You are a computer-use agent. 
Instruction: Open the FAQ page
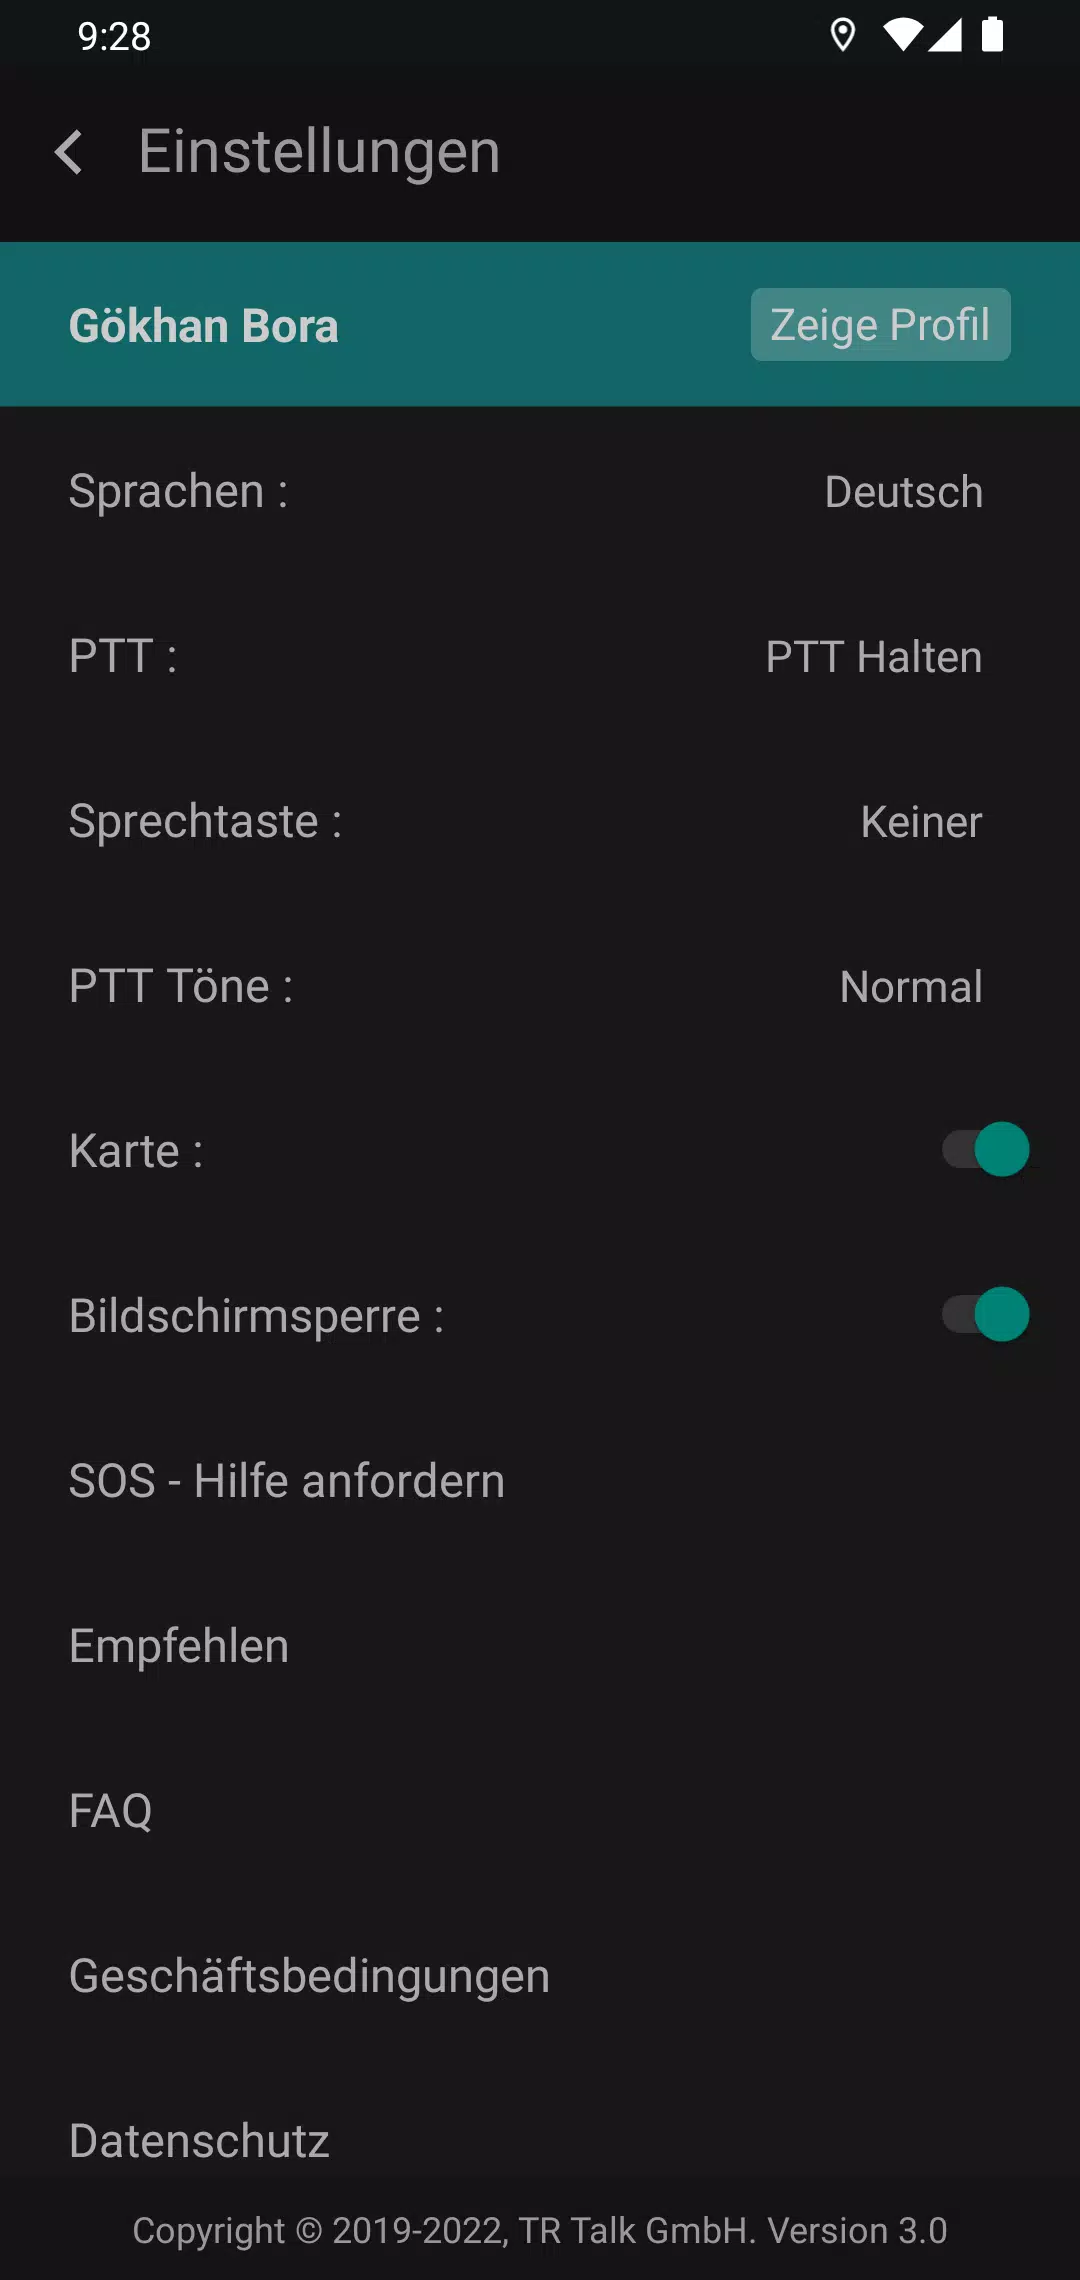pos(540,1811)
